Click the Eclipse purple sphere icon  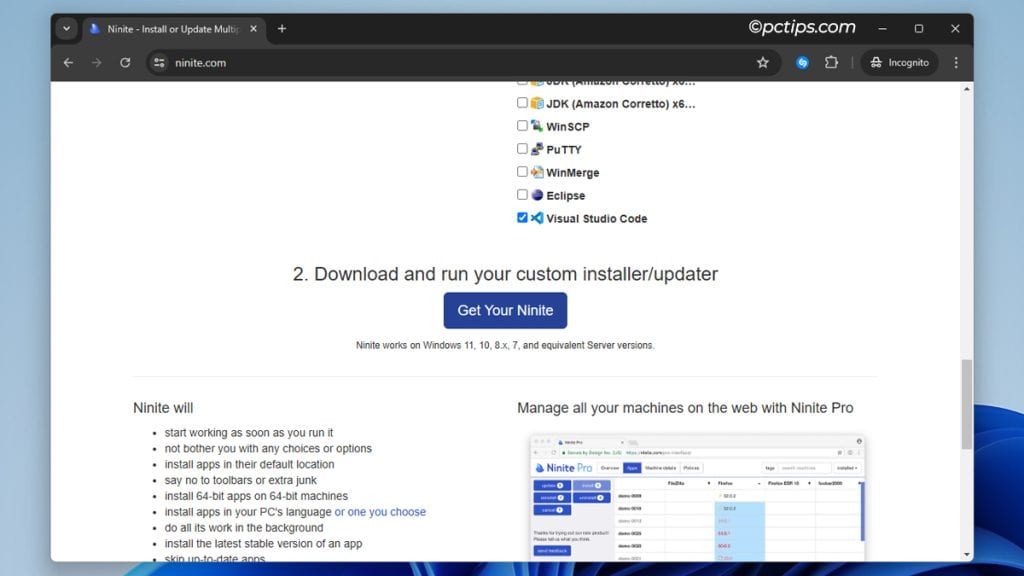click(x=535, y=195)
